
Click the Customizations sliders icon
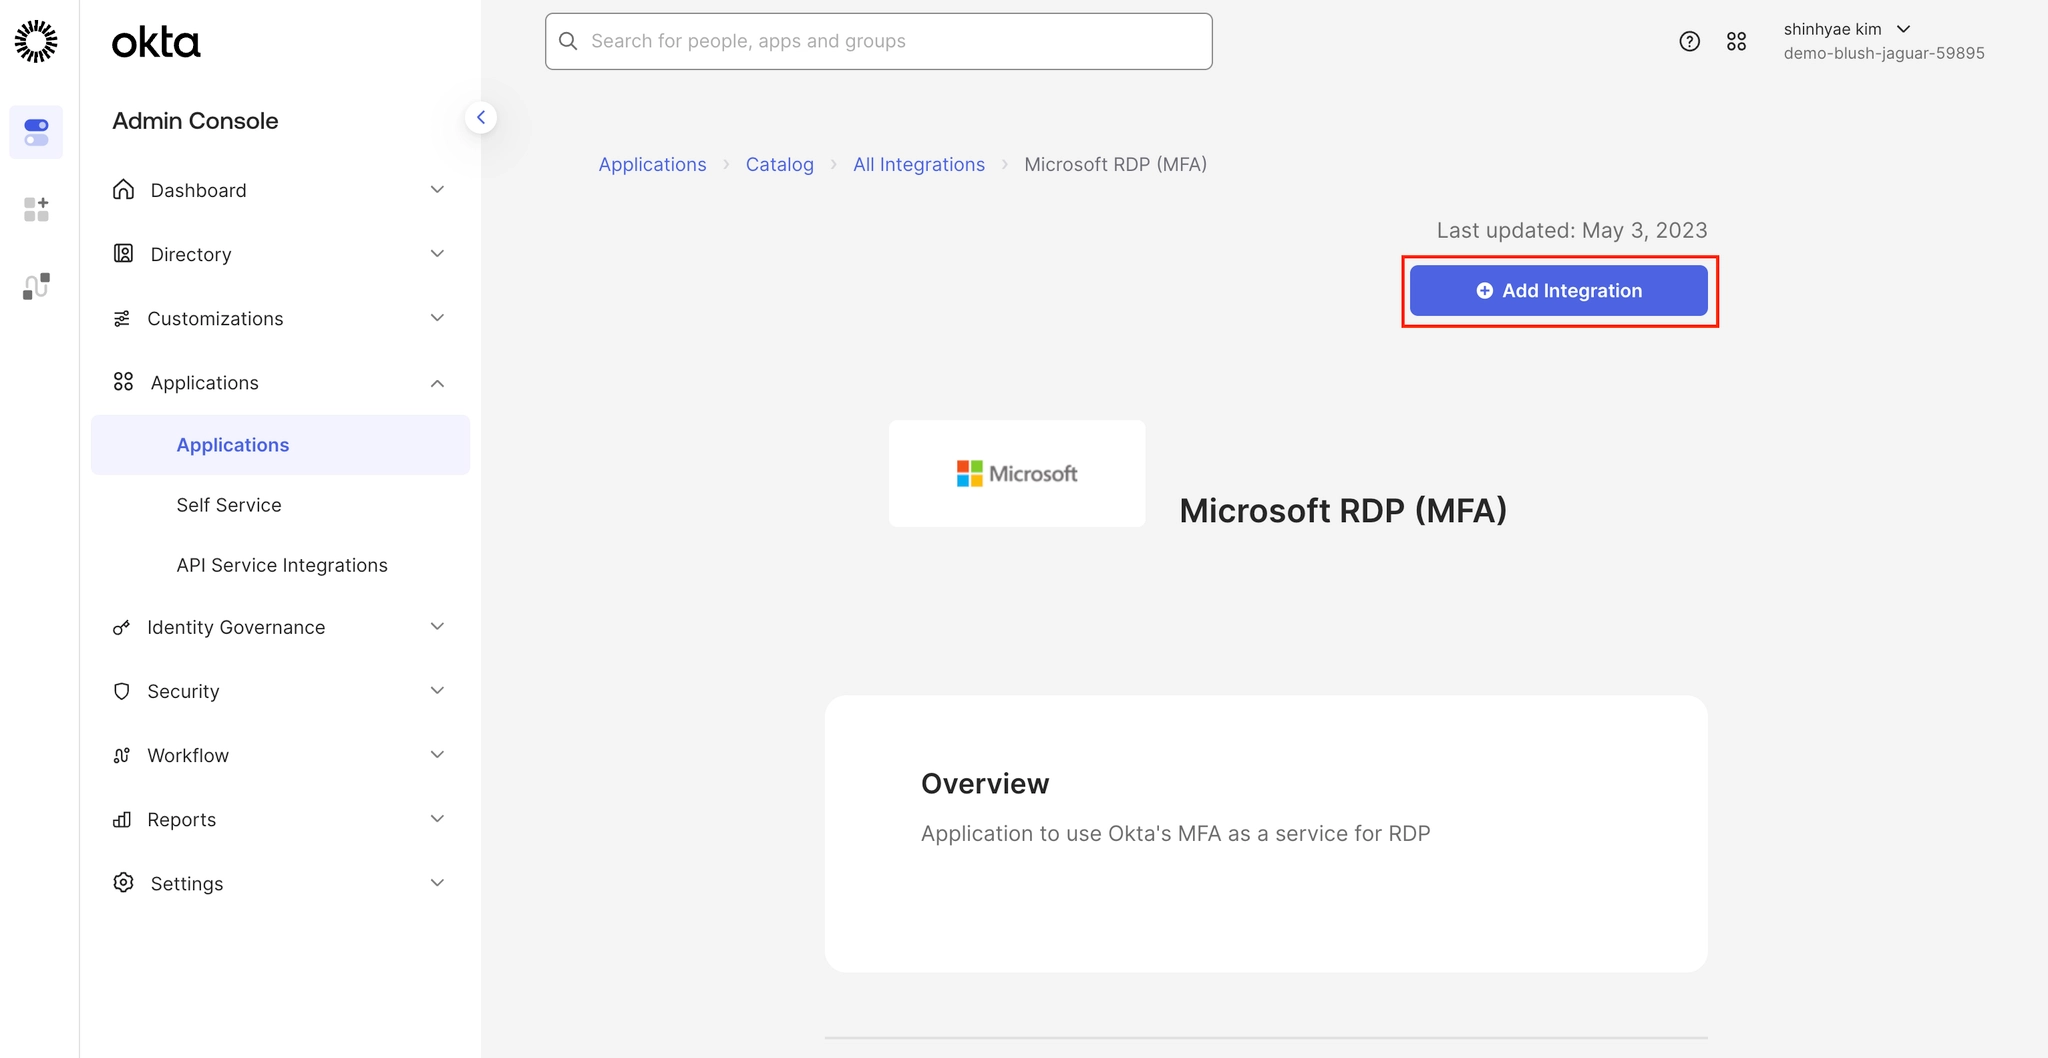pos(122,318)
